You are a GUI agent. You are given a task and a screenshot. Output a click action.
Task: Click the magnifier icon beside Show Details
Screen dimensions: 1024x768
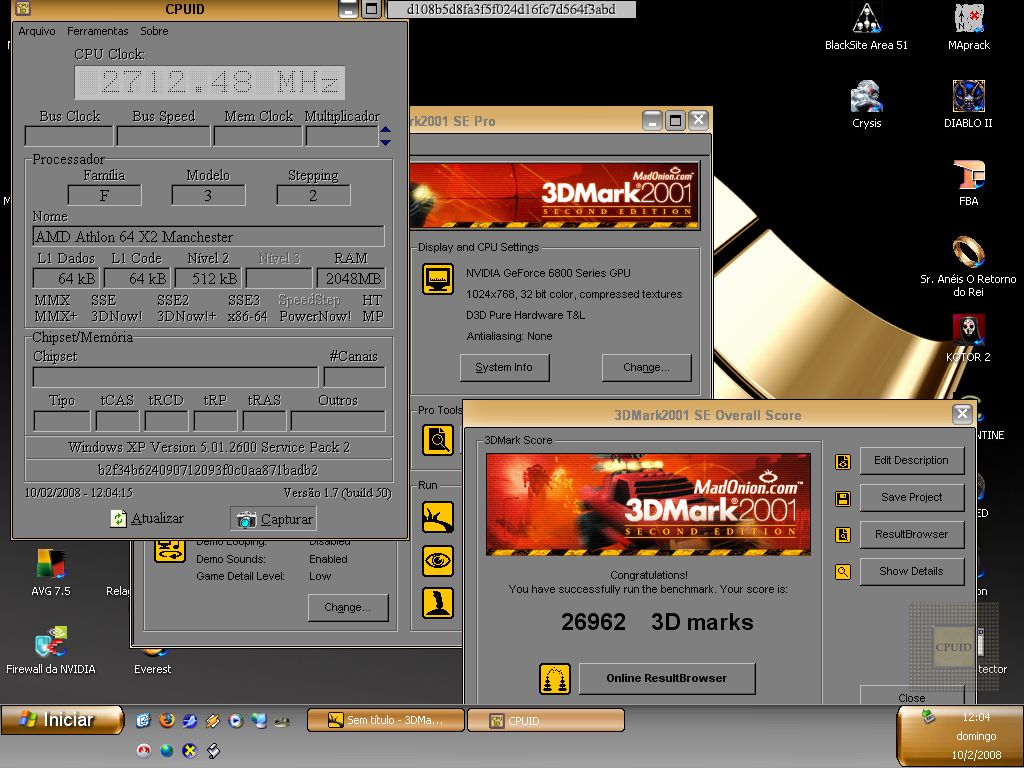[843, 572]
